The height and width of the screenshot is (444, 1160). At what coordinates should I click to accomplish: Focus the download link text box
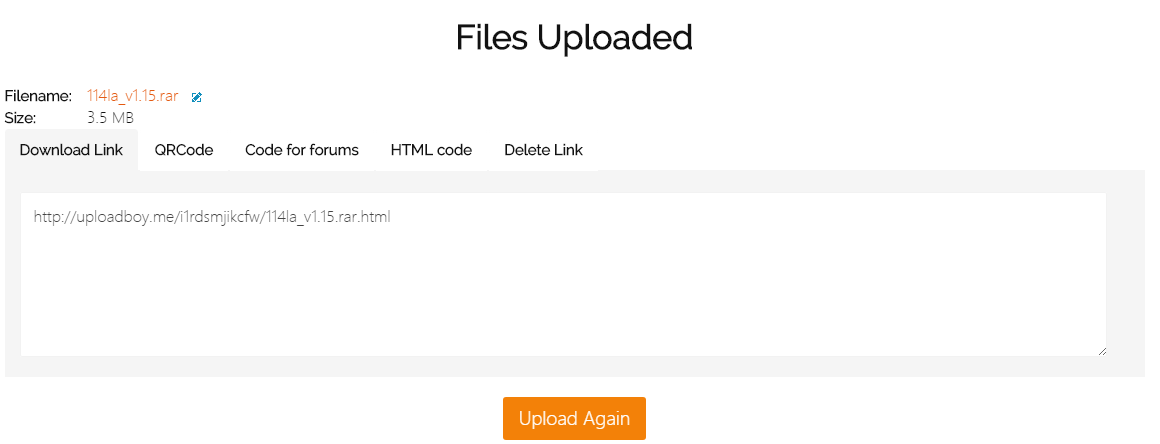pyautogui.click(x=563, y=275)
